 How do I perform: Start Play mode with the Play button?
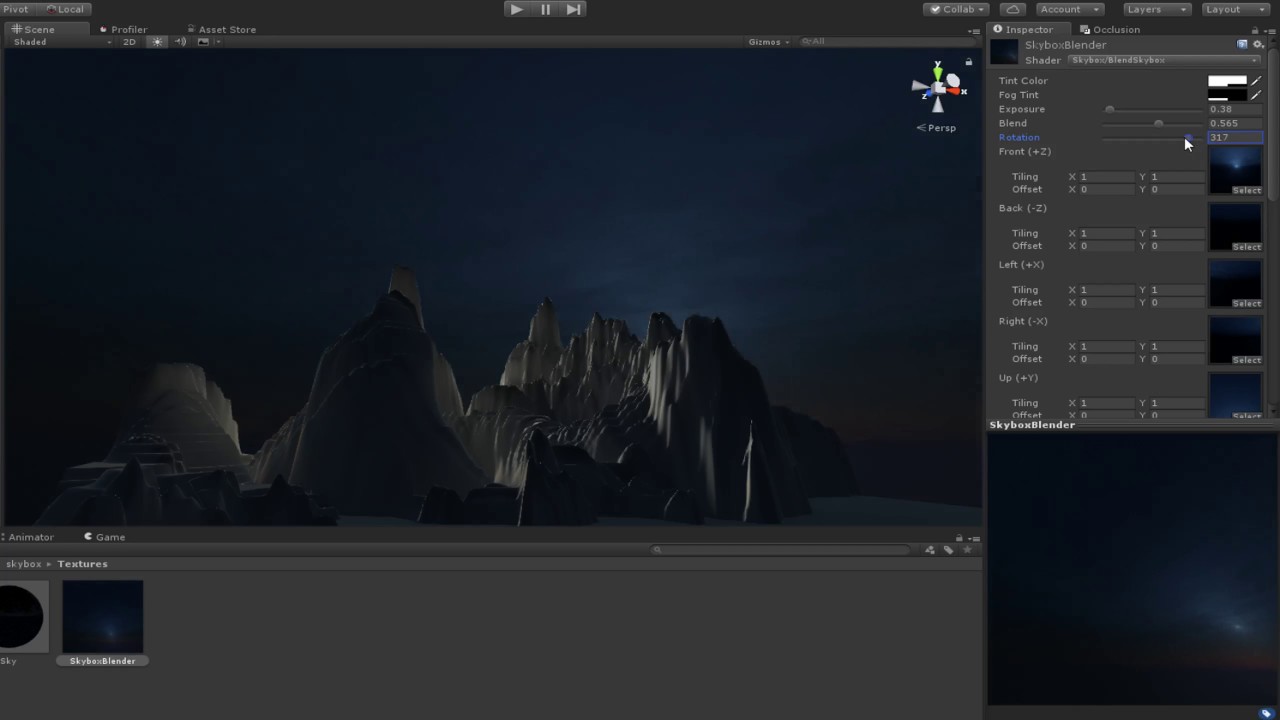pos(516,9)
